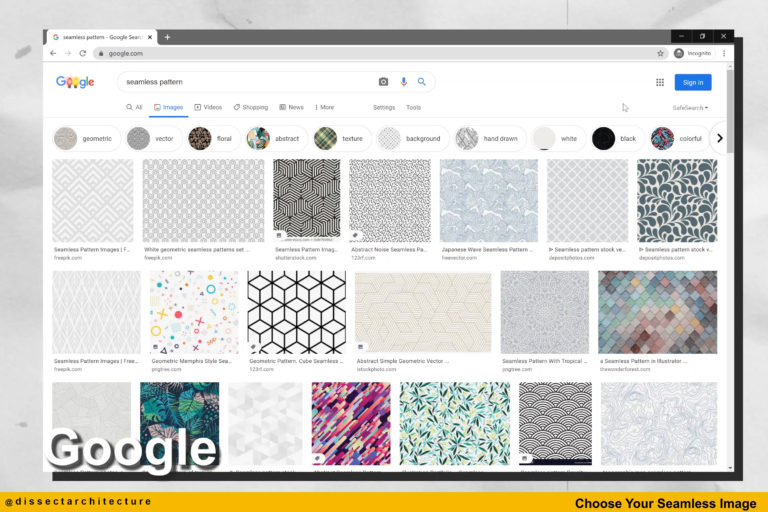Click the microphone voice search icon
The height and width of the screenshot is (512, 768).
click(x=404, y=82)
